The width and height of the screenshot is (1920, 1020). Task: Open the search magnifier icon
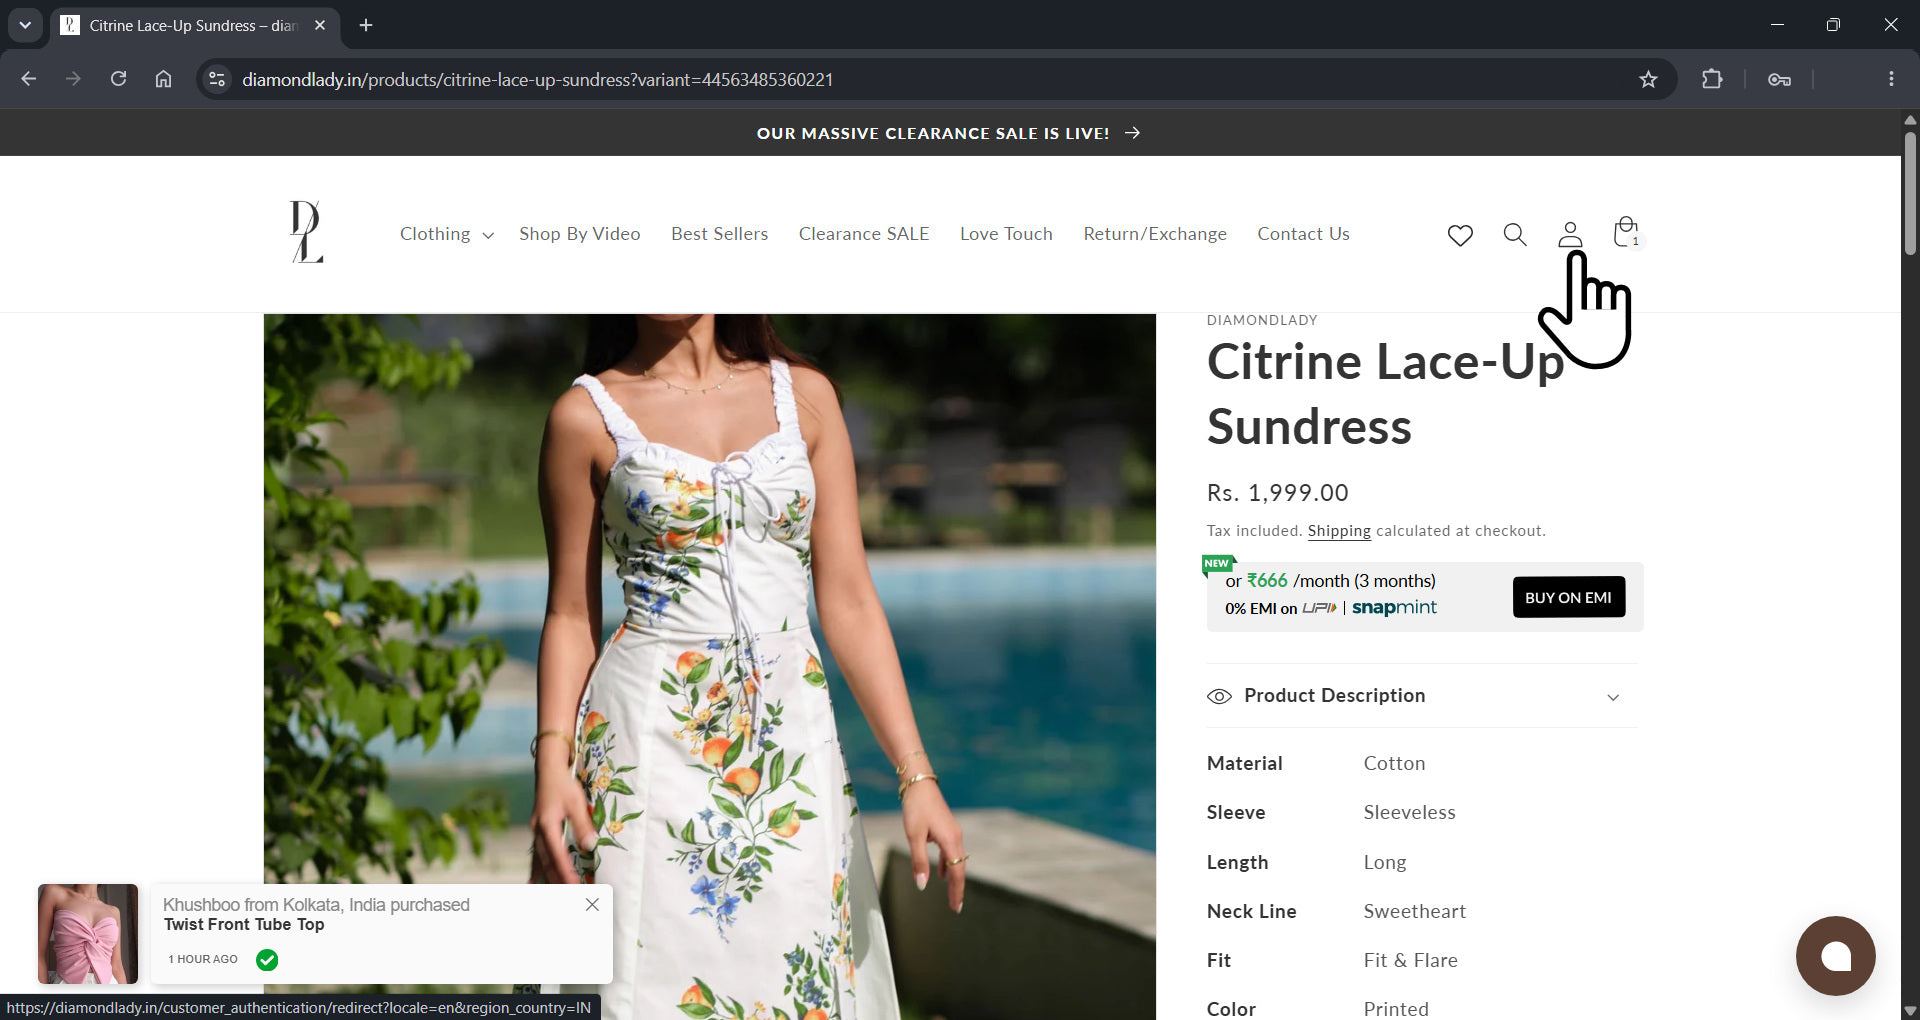click(x=1515, y=235)
